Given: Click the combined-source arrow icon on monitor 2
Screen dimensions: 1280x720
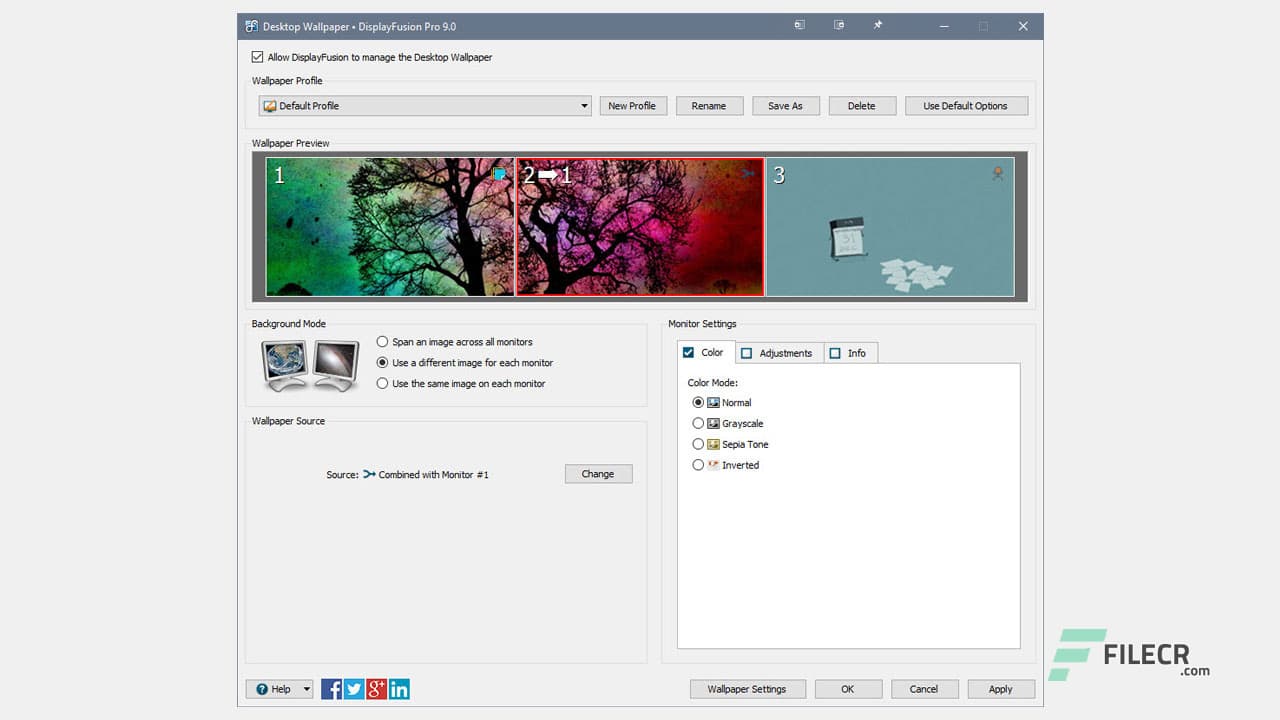Looking at the screenshot, I should point(747,172).
